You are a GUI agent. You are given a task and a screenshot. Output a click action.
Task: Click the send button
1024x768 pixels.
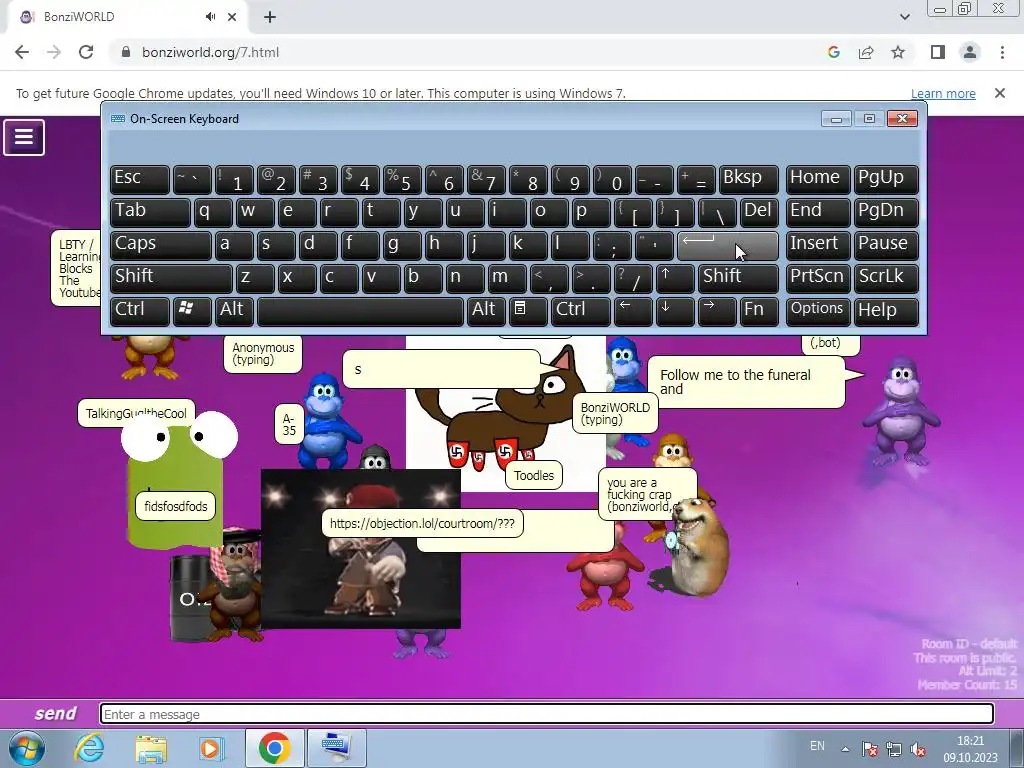point(55,714)
